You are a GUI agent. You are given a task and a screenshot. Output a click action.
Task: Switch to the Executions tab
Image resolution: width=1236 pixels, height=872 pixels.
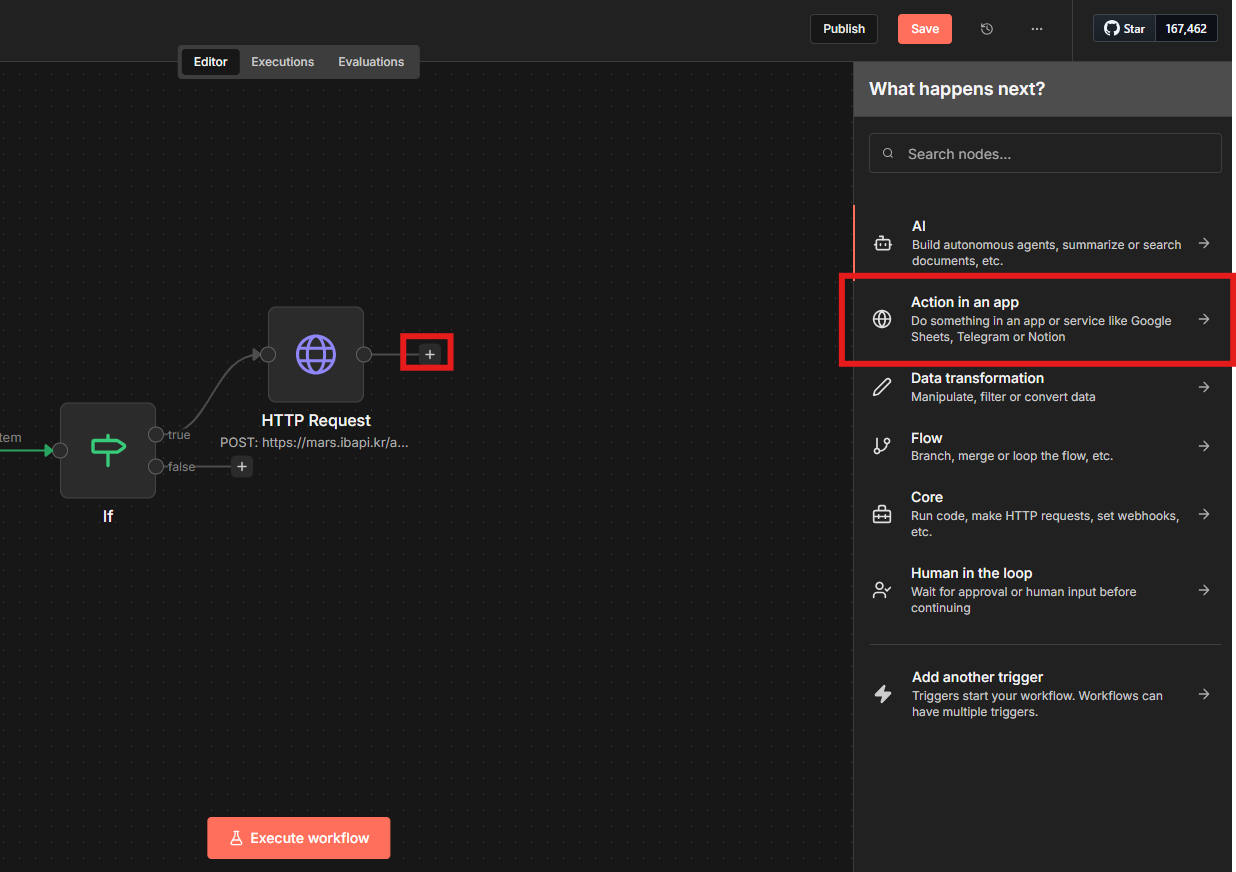pyautogui.click(x=282, y=62)
